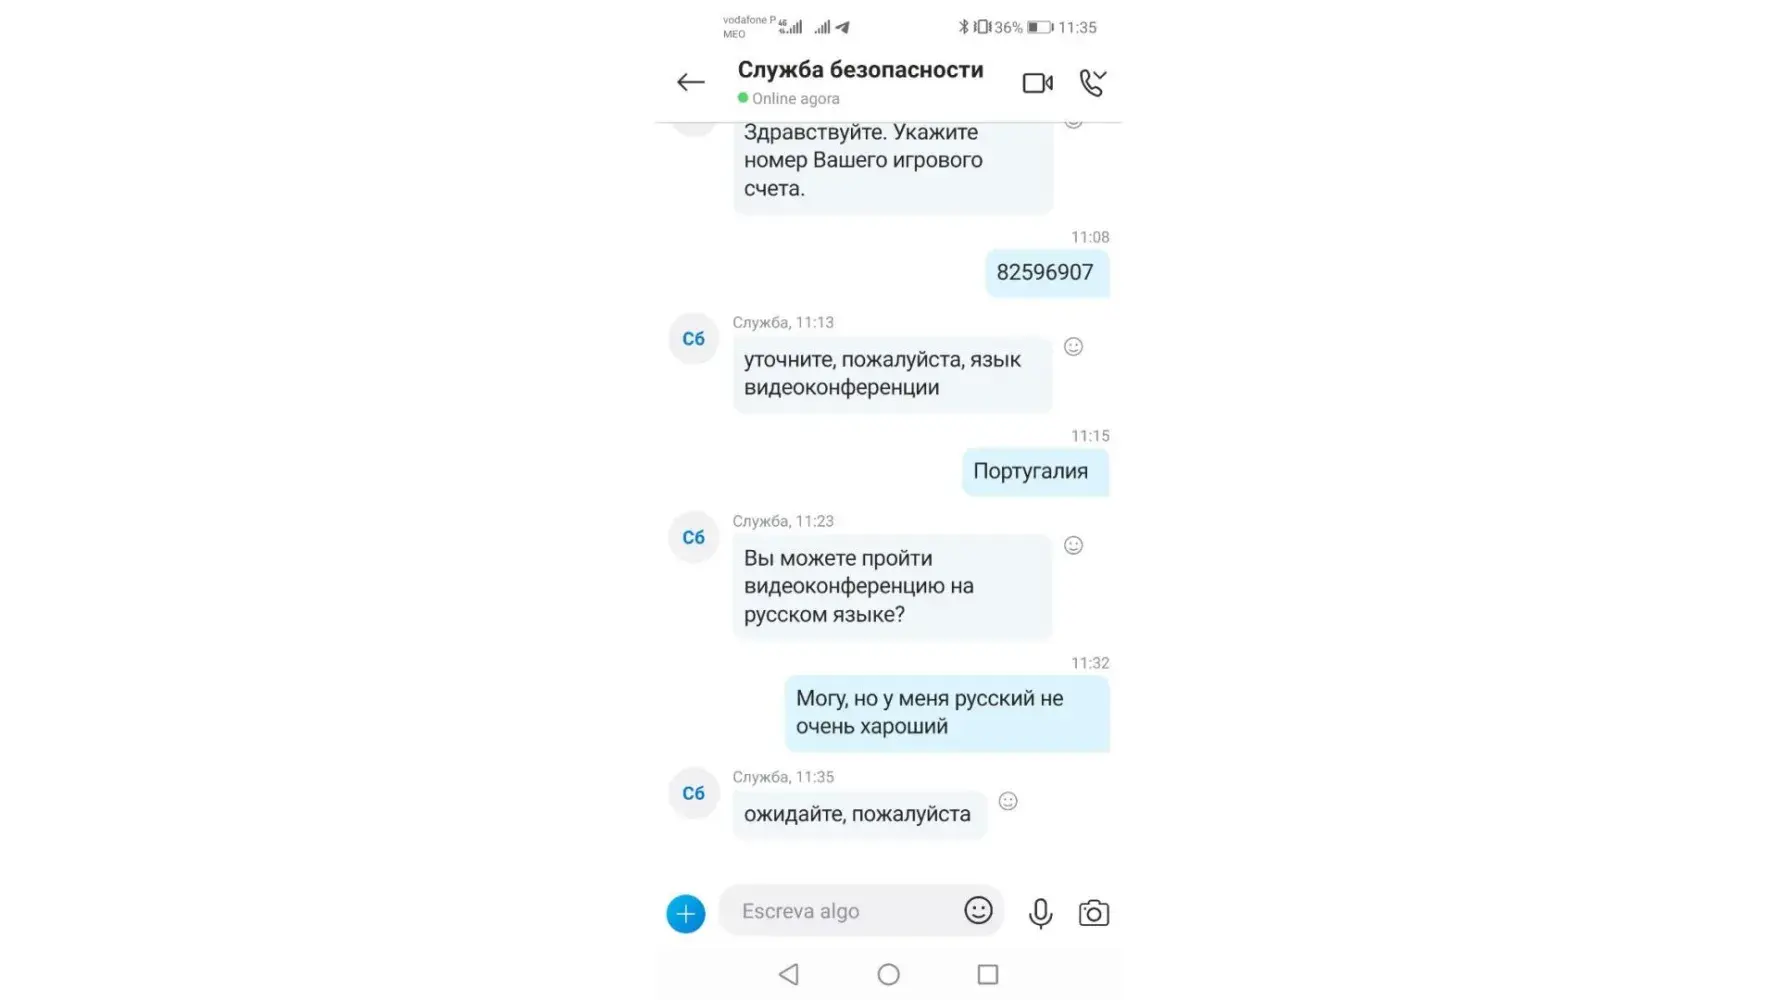Tap the microphone to record voice message
The width and height of the screenshot is (1778, 1000).
[1040, 913]
